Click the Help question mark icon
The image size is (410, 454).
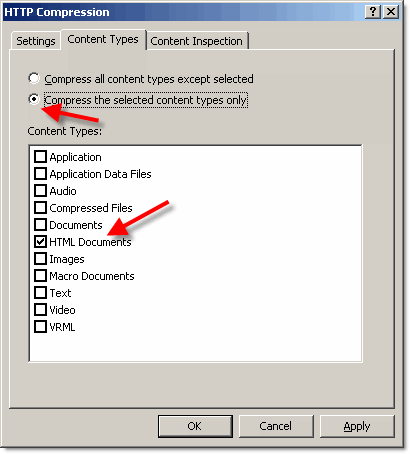(x=373, y=12)
